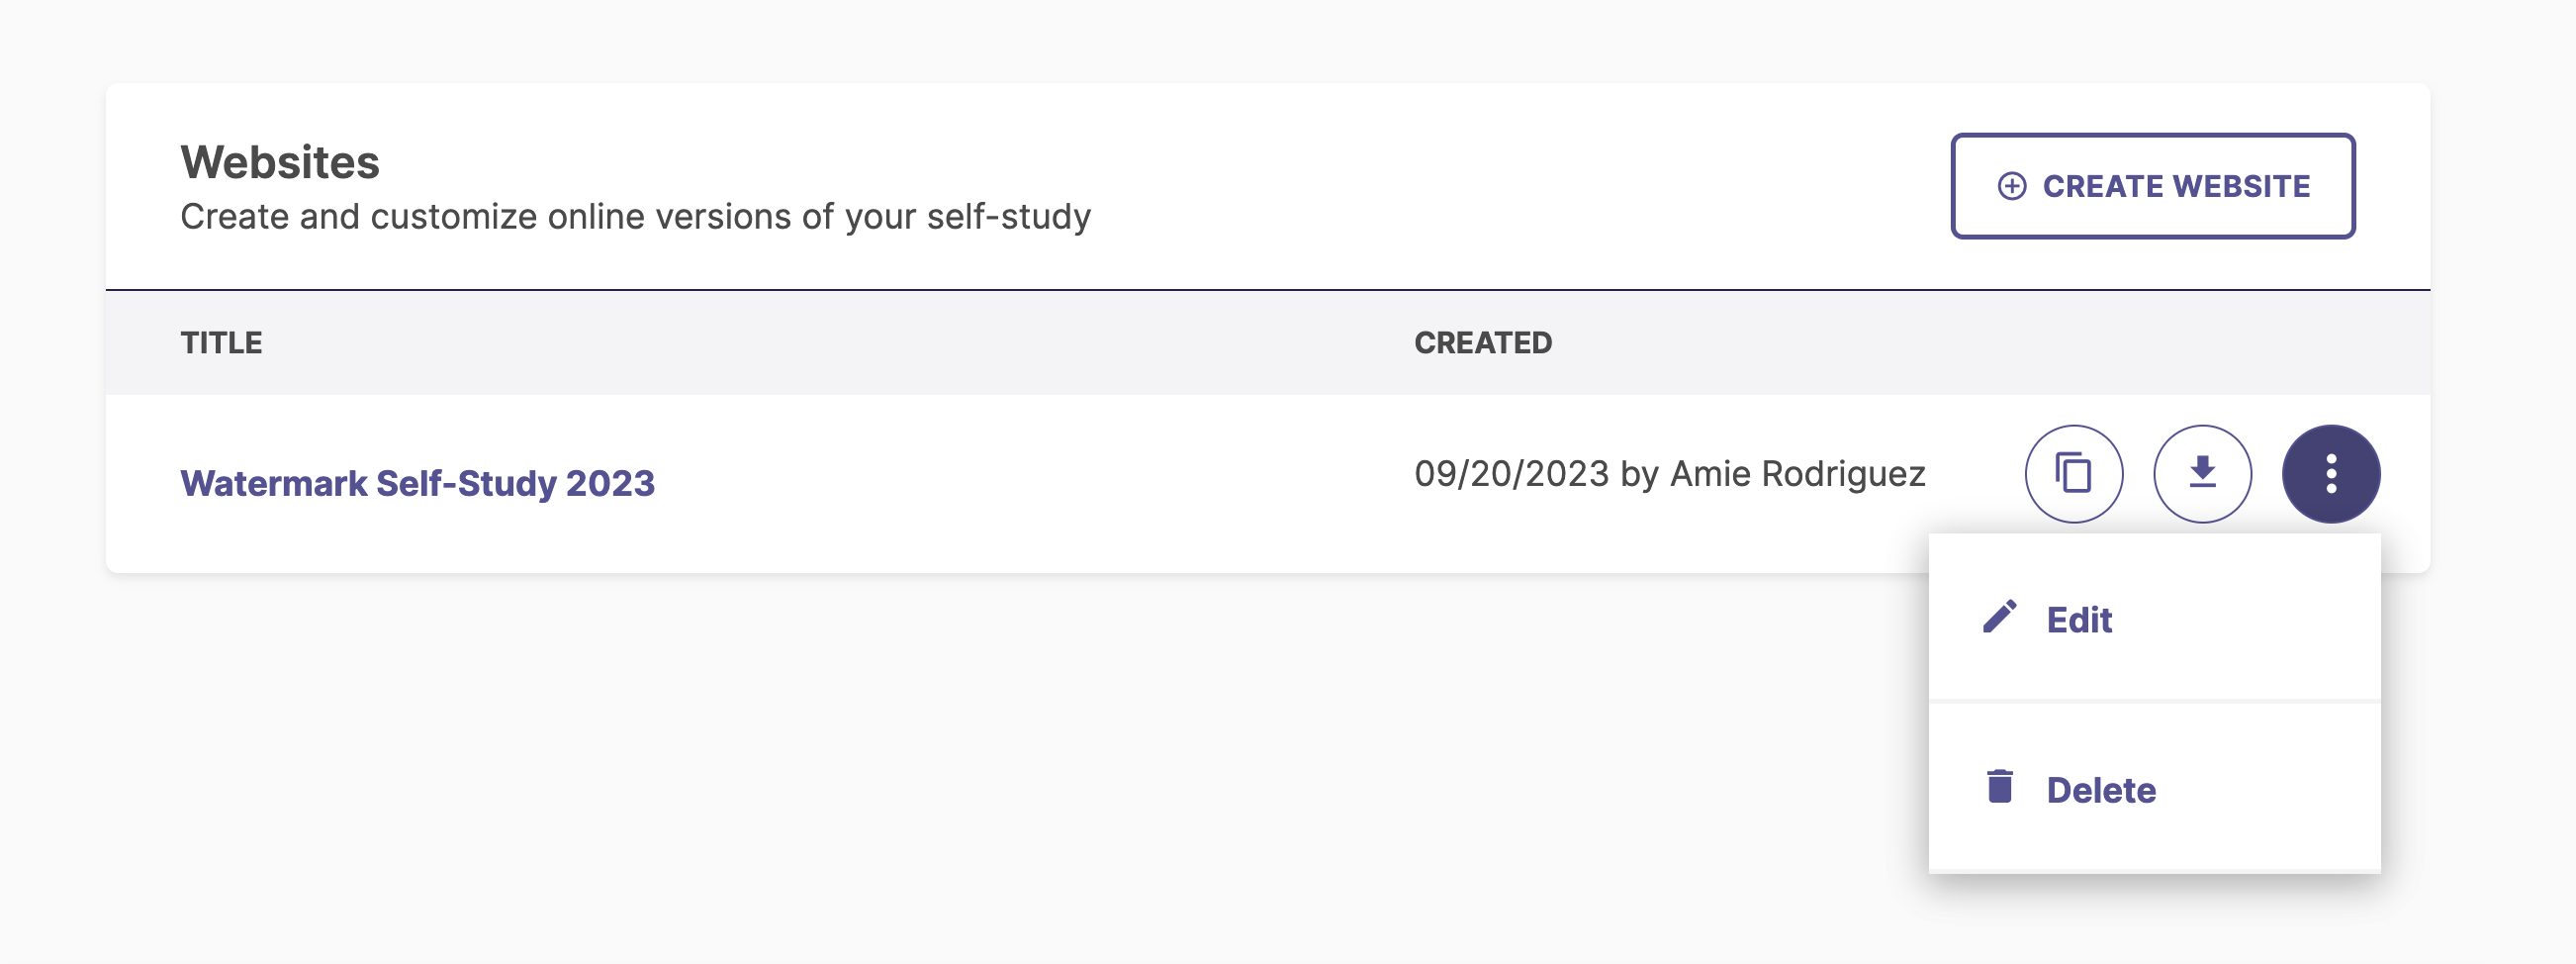Image resolution: width=2576 pixels, height=964 pixels.
Task: Close the three-dot more options menu
Action: (x=2331, y=474)
